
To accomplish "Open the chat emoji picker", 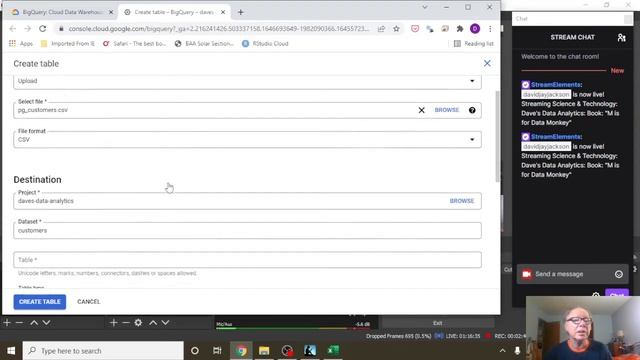I will tap(619, 274).
